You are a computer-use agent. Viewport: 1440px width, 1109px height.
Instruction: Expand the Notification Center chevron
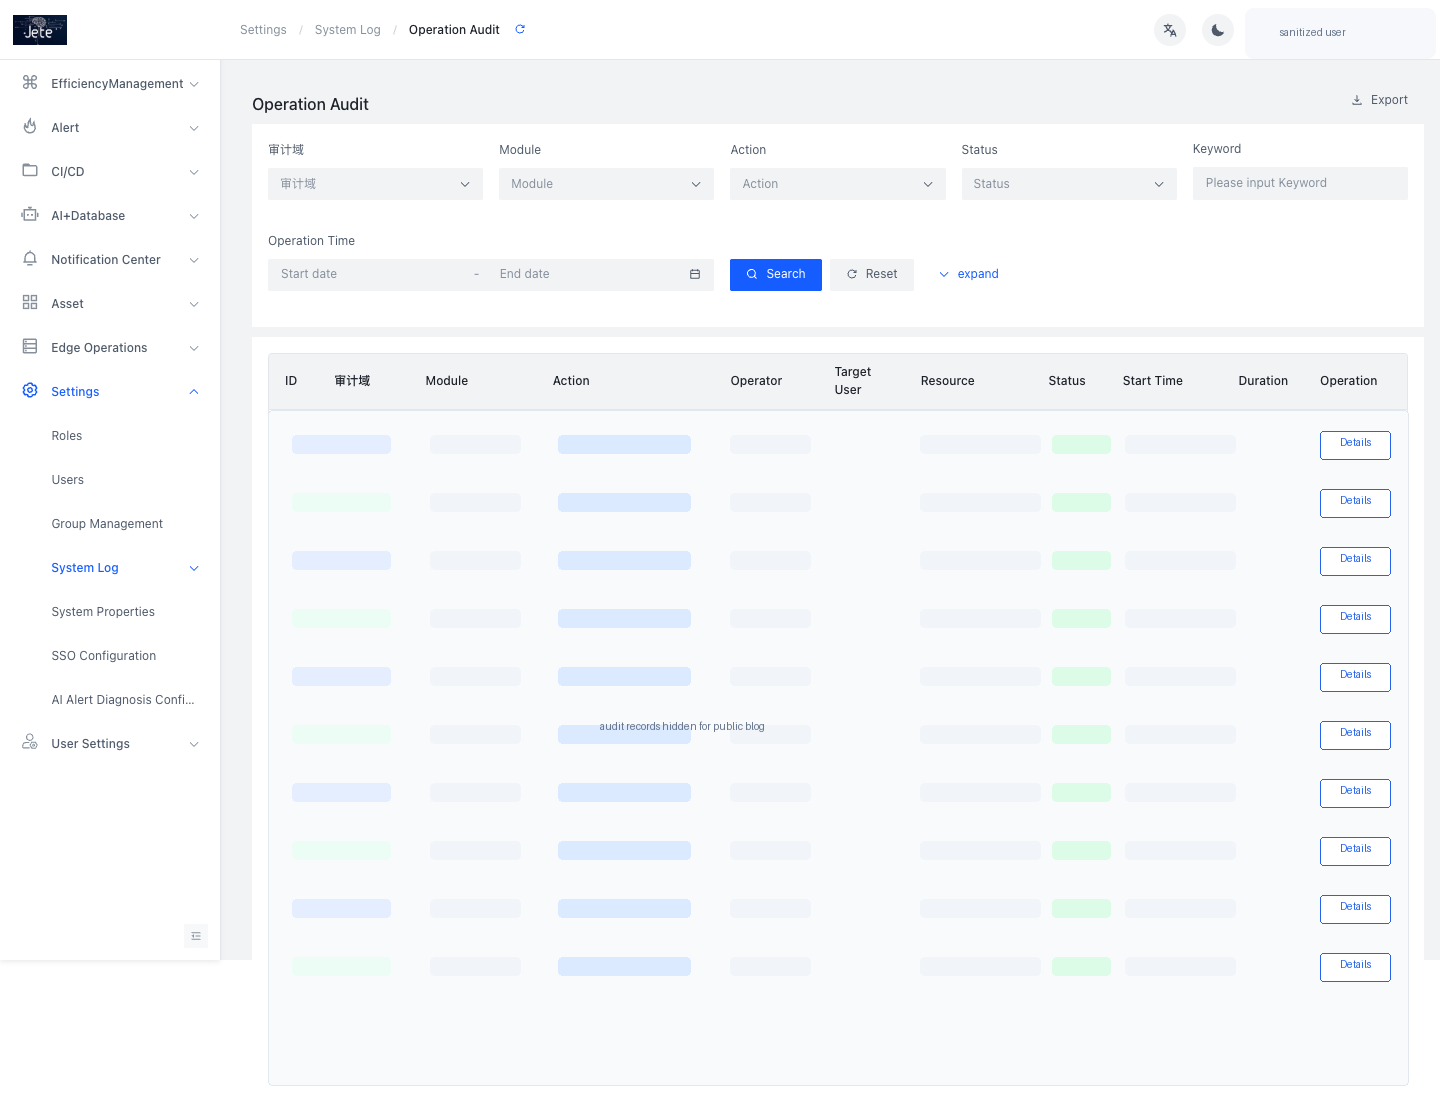click(x=194, y=260)
